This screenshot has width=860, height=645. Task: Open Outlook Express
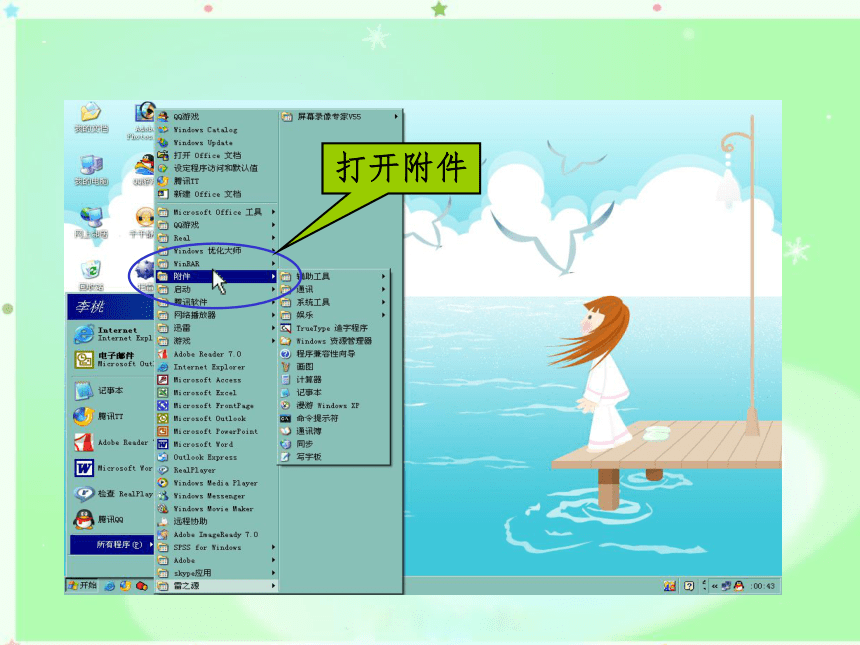[217, 457]
